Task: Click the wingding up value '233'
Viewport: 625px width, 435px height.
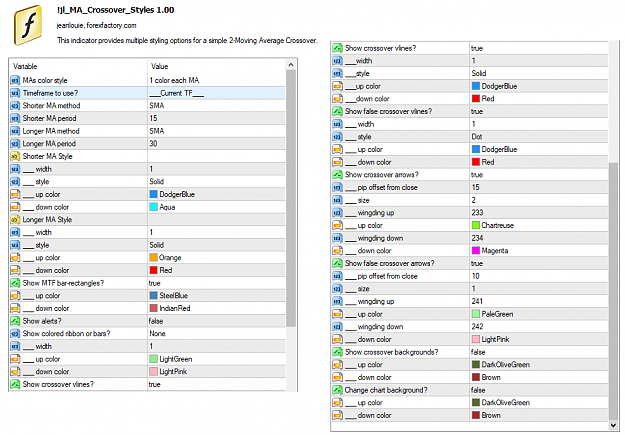Action: pos(478,213)
